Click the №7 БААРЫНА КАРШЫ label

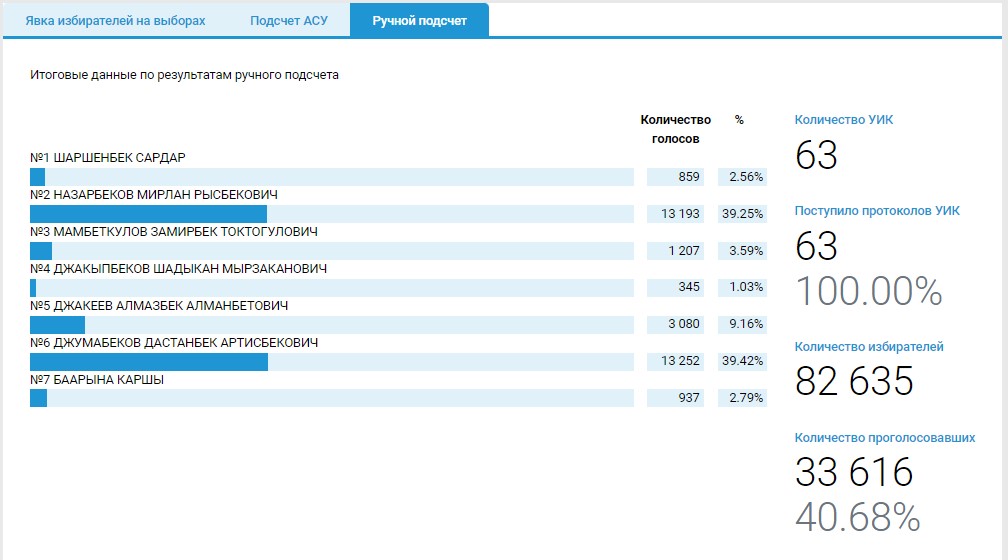97,380
